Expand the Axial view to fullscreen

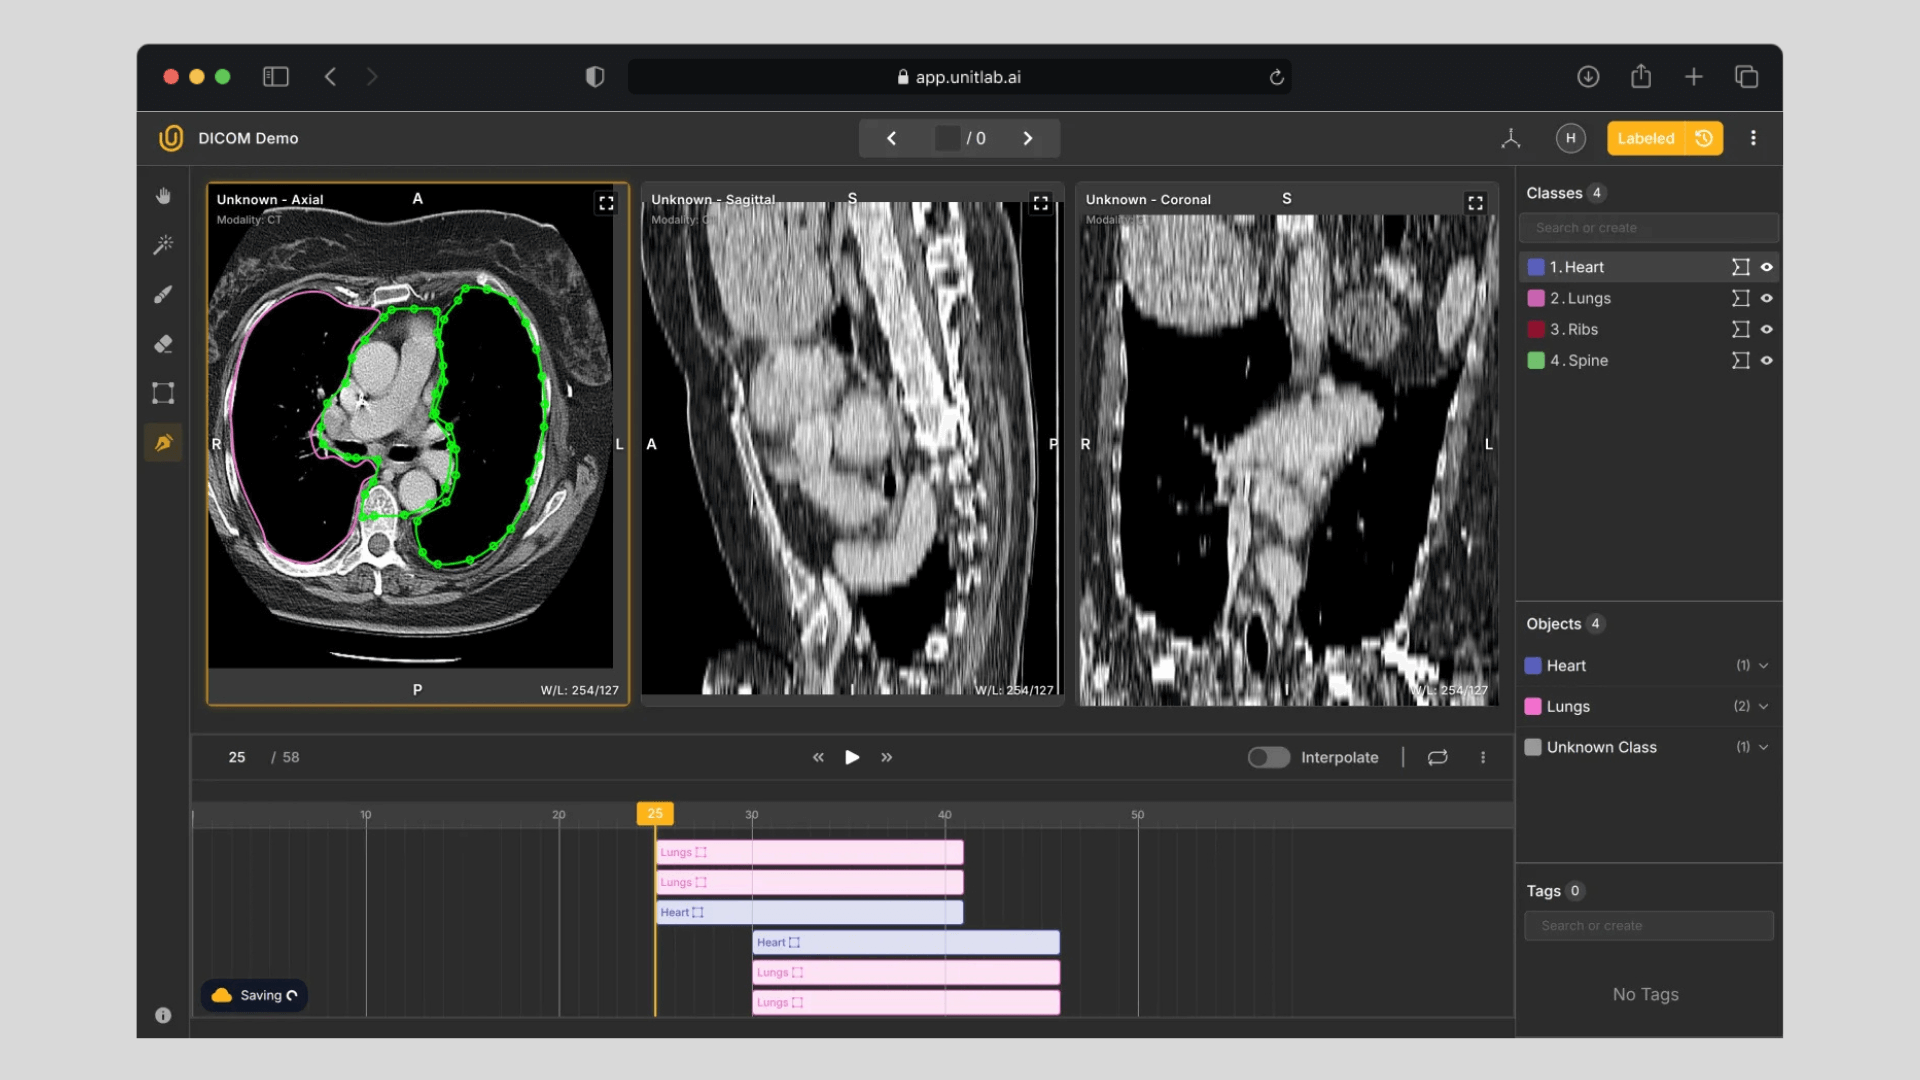coord(607,203)
